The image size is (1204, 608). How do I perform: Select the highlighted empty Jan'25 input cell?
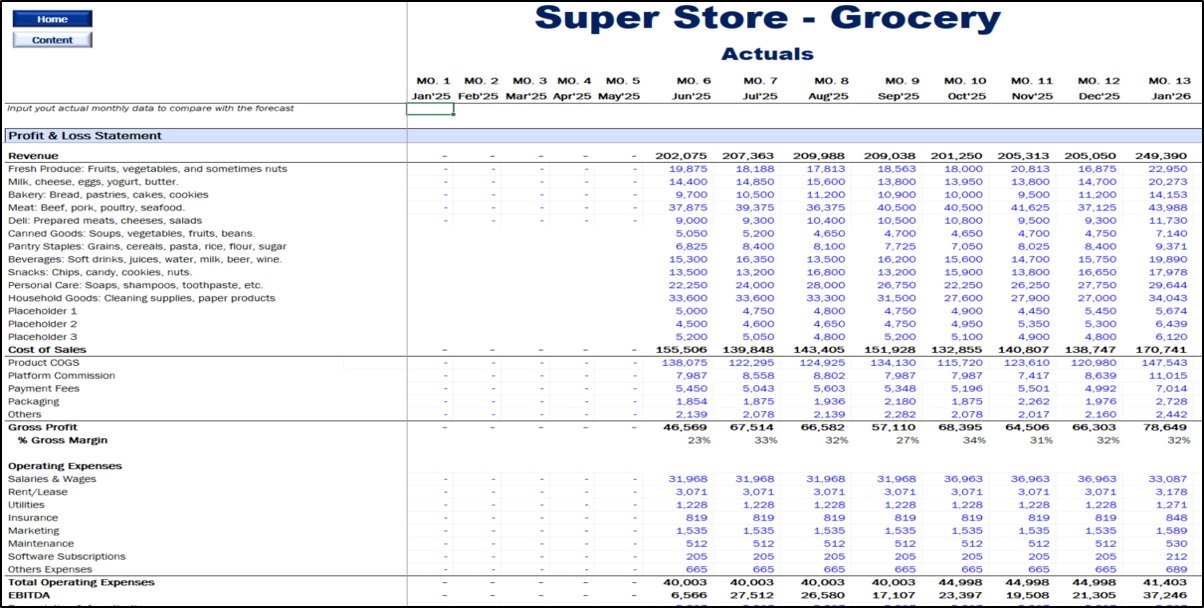430,109
